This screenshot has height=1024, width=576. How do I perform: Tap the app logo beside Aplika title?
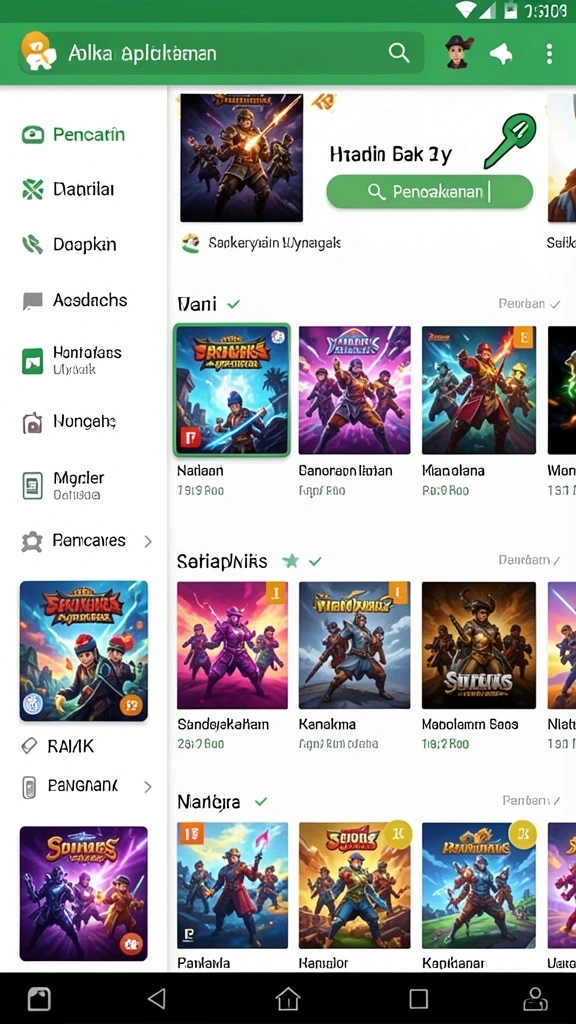pyautogui.click(x=39, y=52)
